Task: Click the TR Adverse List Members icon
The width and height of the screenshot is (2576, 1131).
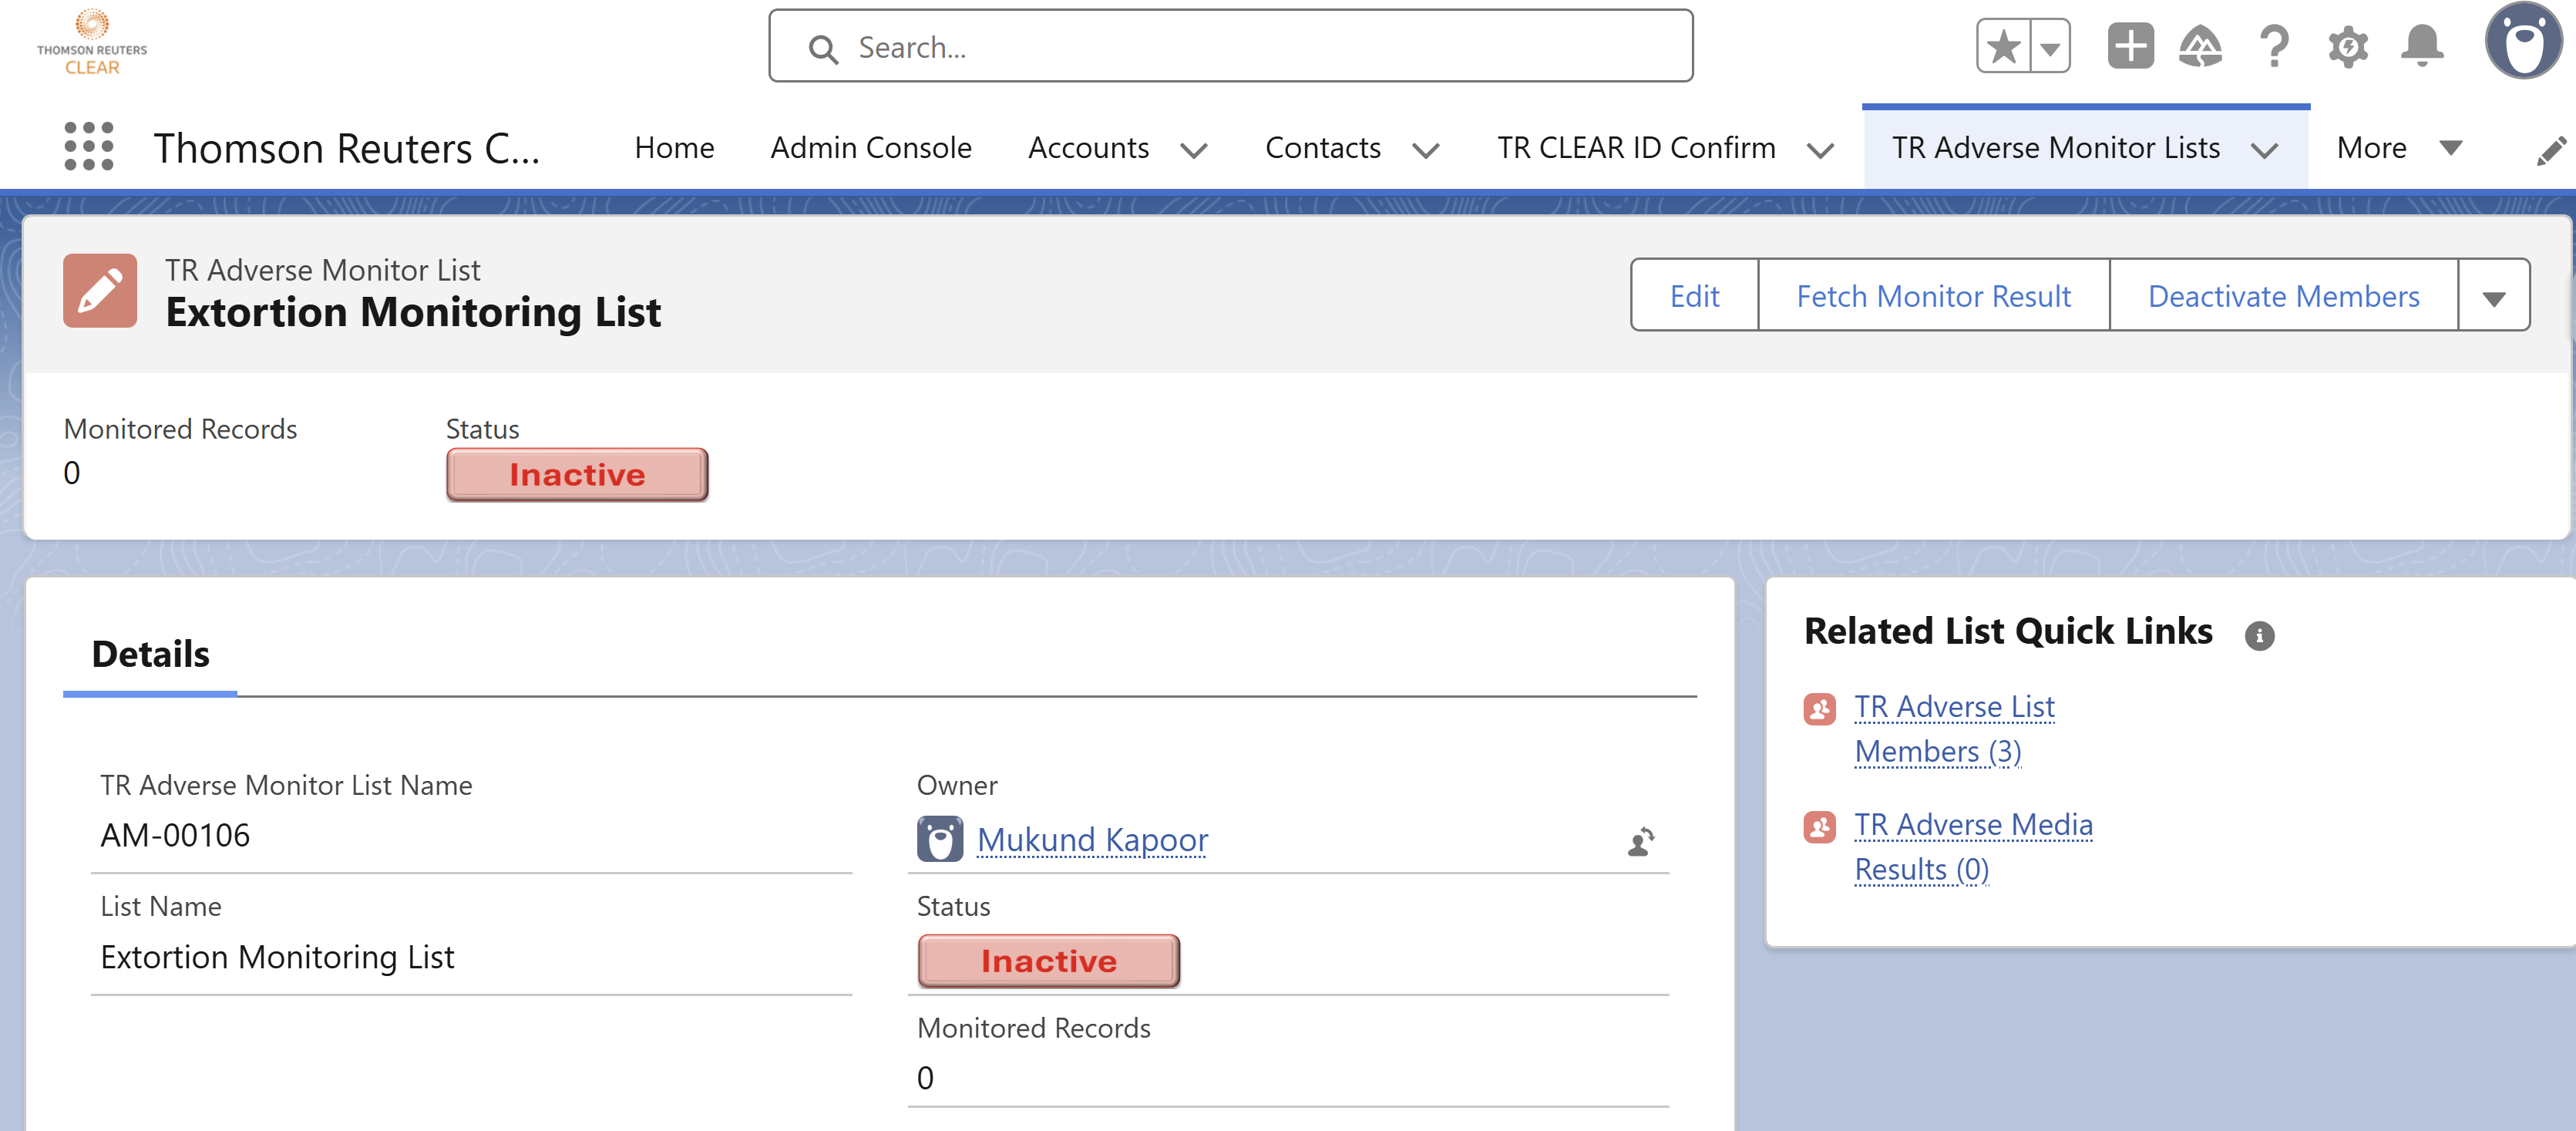Action: (x=1819, y=709)
